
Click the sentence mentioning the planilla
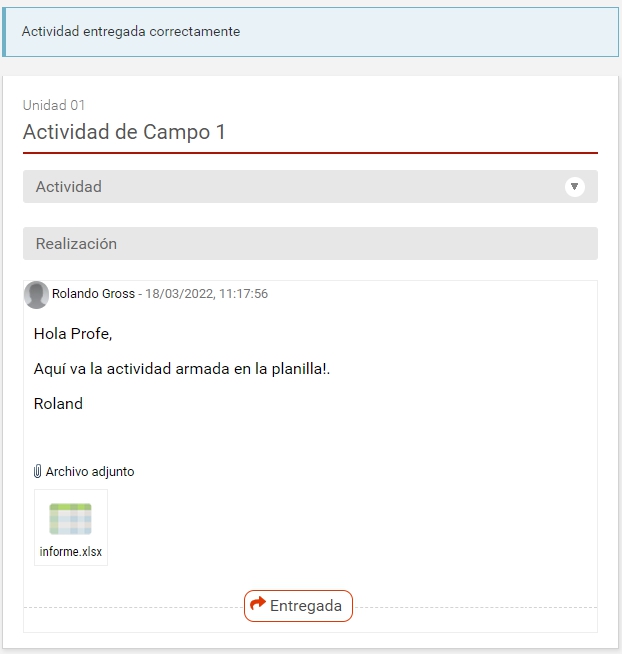click(181, 369)
